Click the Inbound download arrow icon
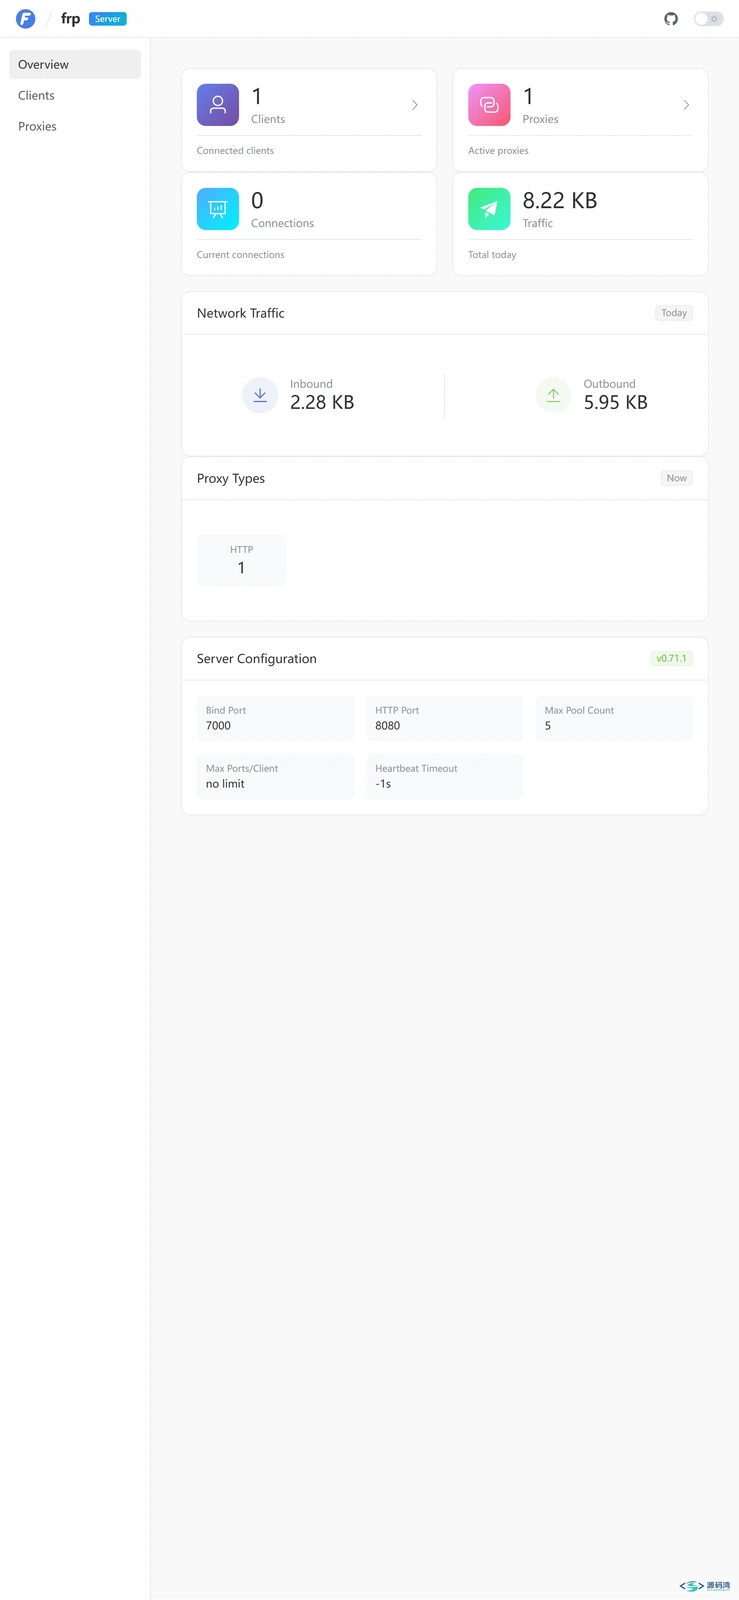 260,395
